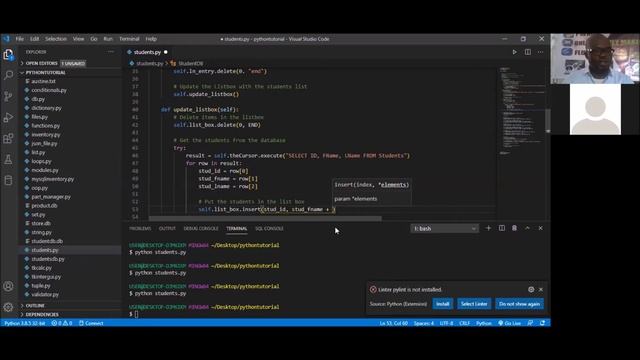Open the File menu

tap(20, 39)
